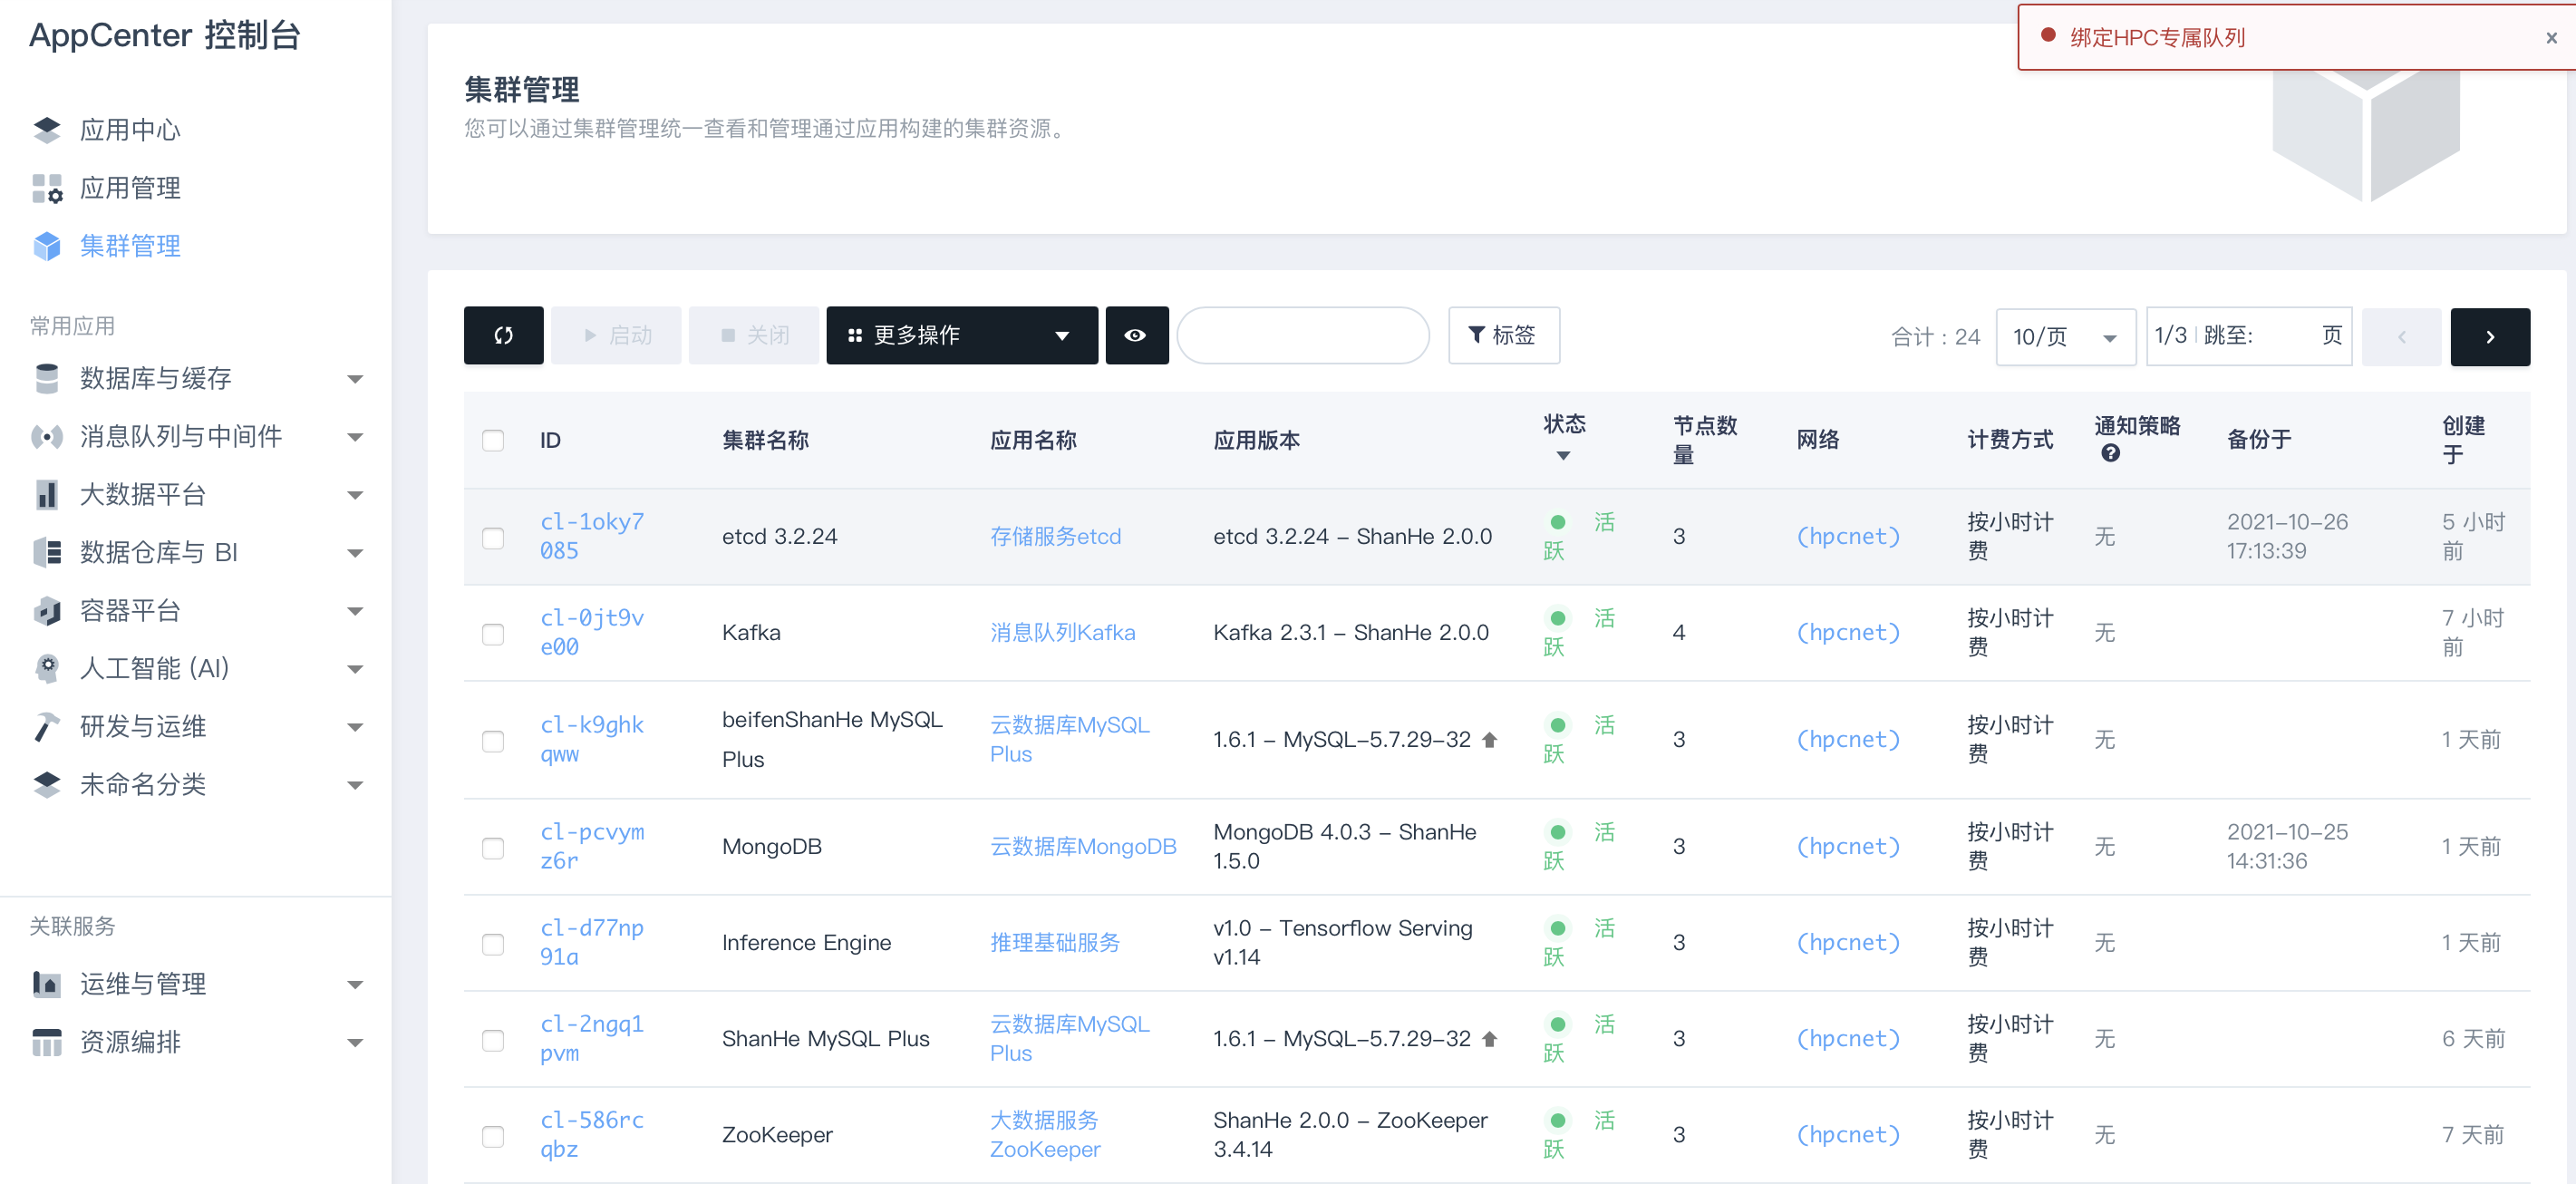Click the 大数据平台 chart icon
The image size is (2576, 1184).
(x=46, y=494)
